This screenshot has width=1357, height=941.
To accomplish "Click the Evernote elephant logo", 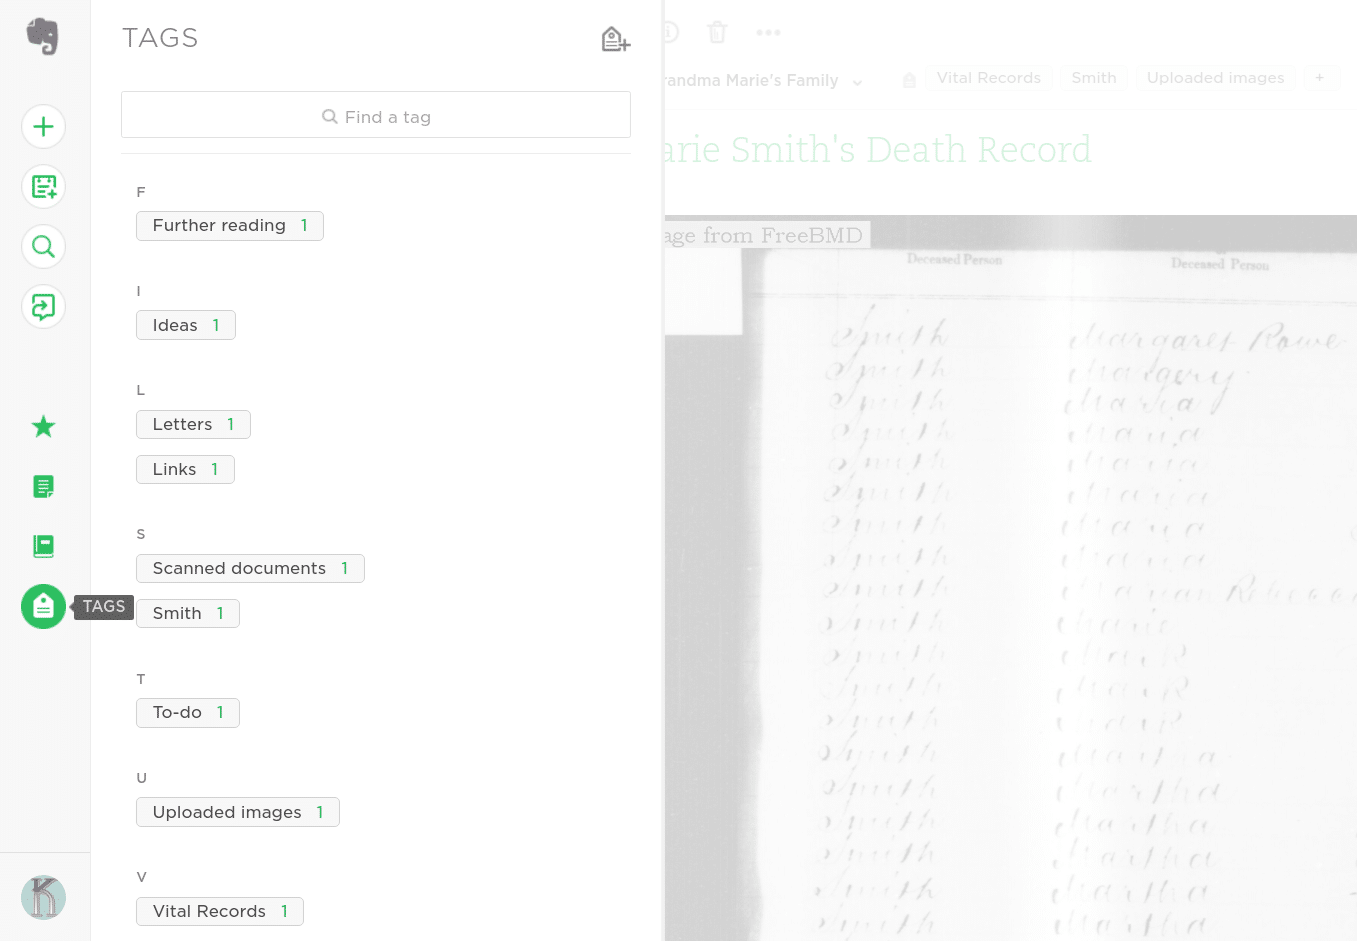I will (x=43, y=37).
